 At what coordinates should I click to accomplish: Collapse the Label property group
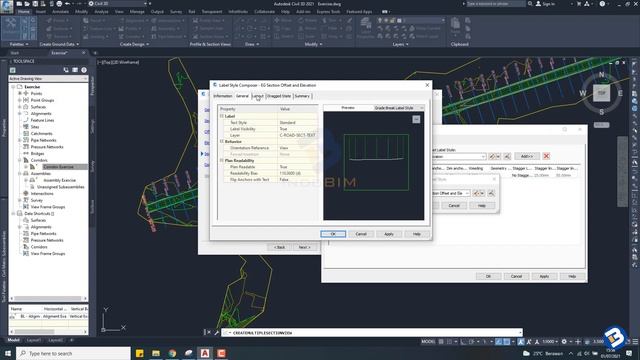222,116
